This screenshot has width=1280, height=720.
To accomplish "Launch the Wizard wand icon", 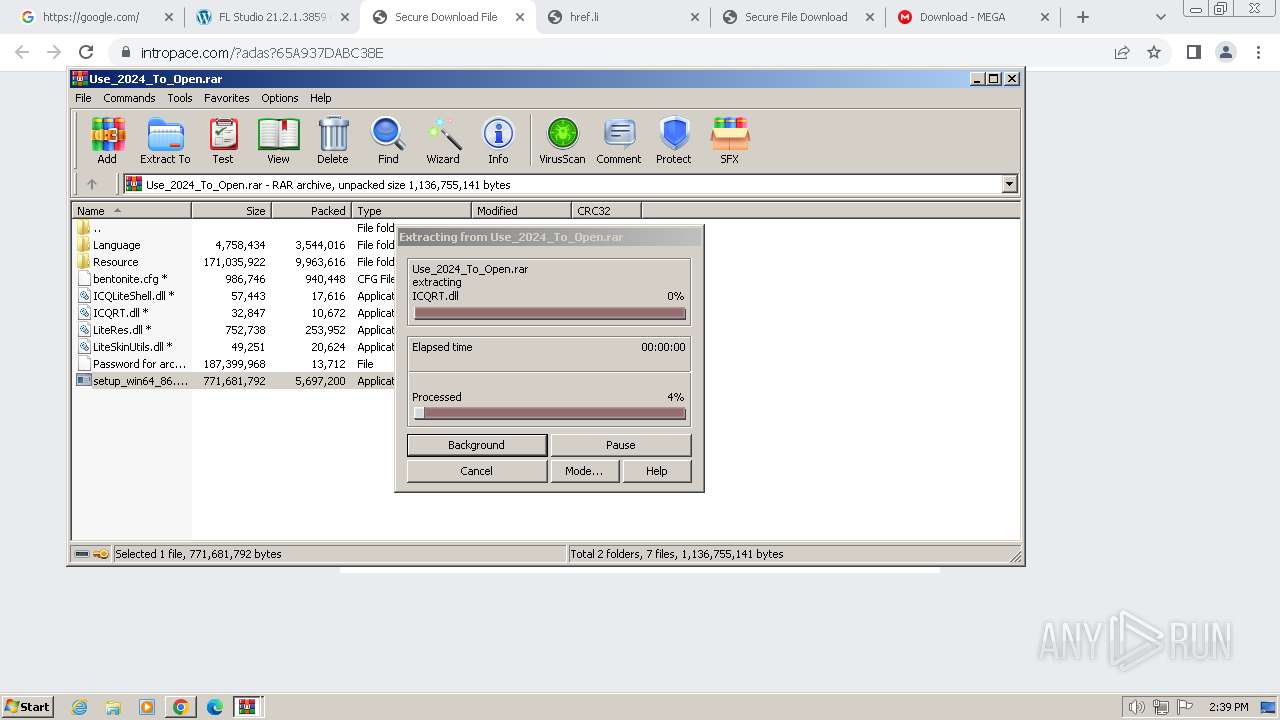I will [x=443, y=140].
